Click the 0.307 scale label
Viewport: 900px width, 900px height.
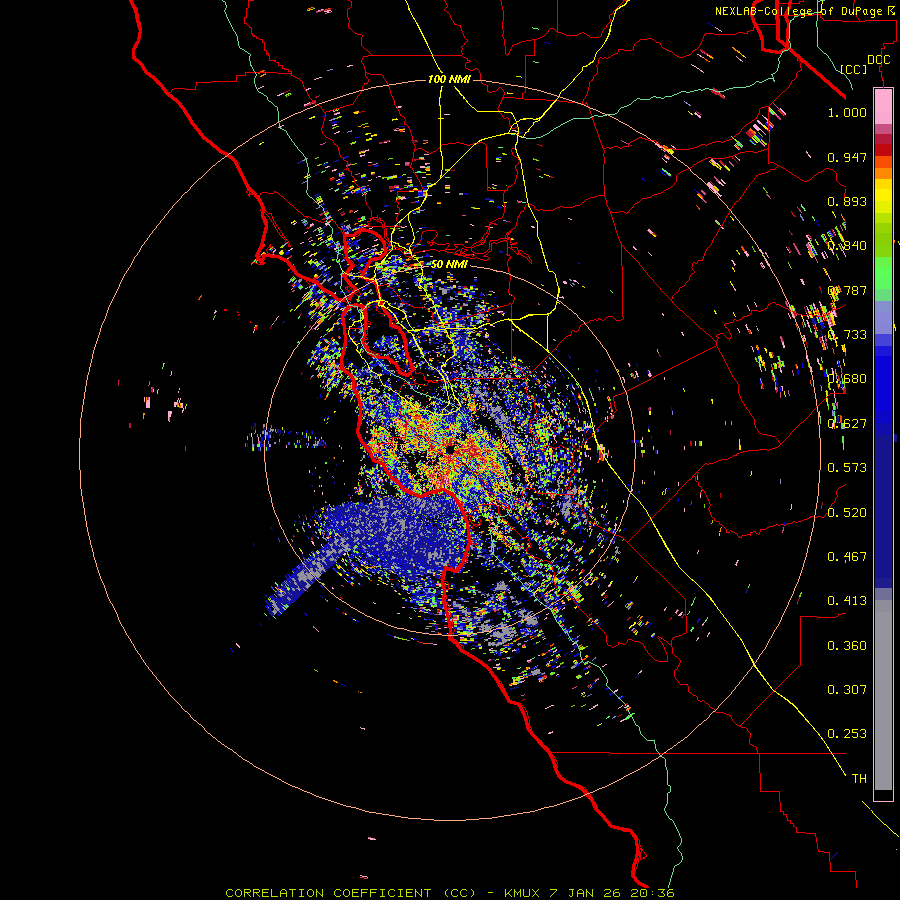point(847,689)
